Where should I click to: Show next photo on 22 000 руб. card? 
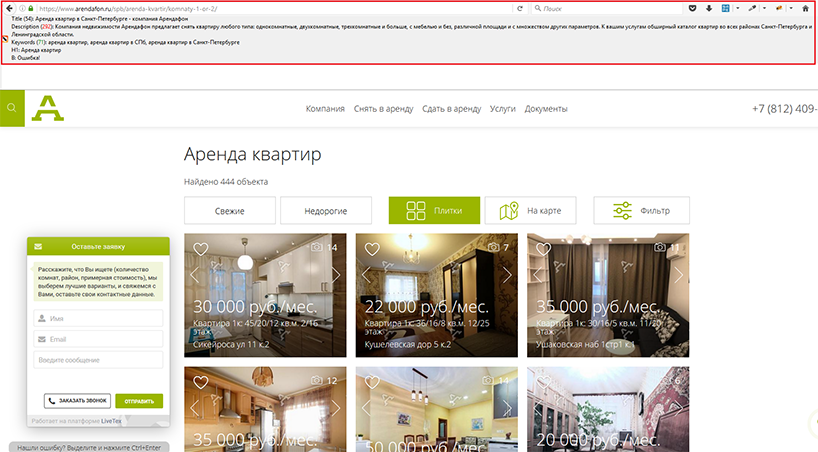point(507,275)
